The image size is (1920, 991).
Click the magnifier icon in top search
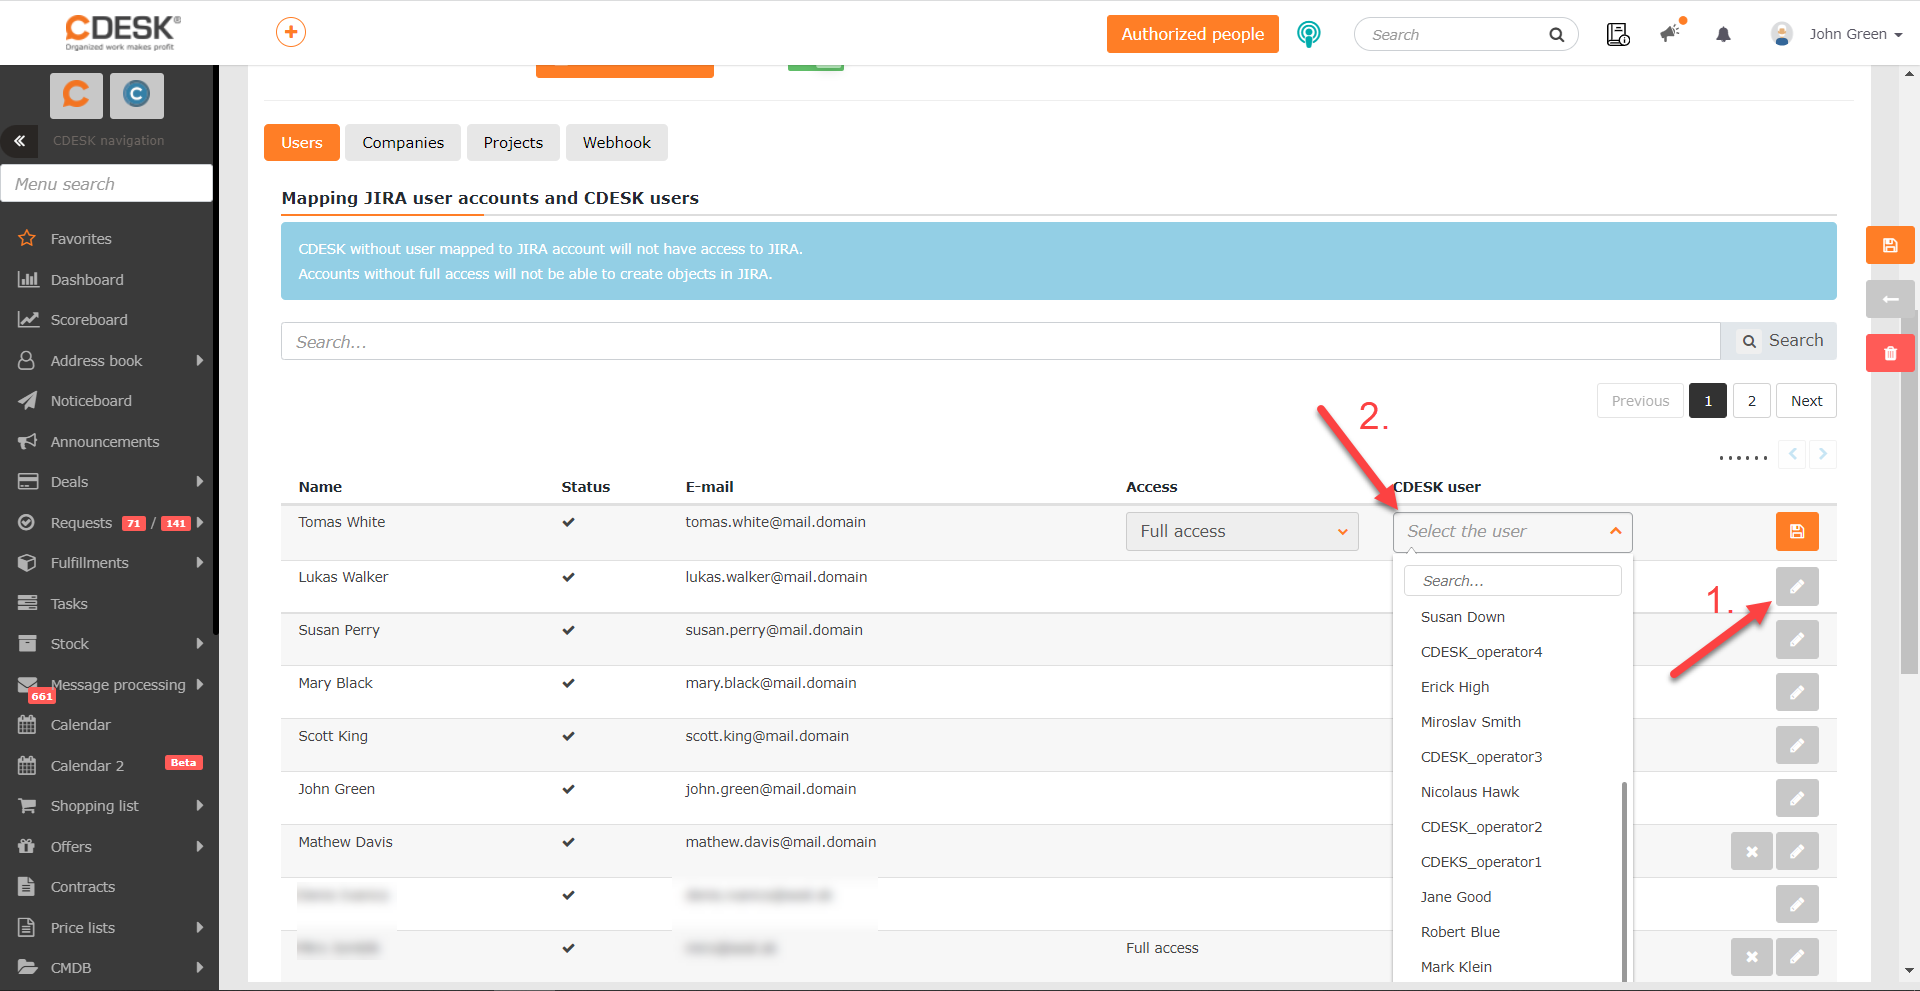click(1556, 35)
